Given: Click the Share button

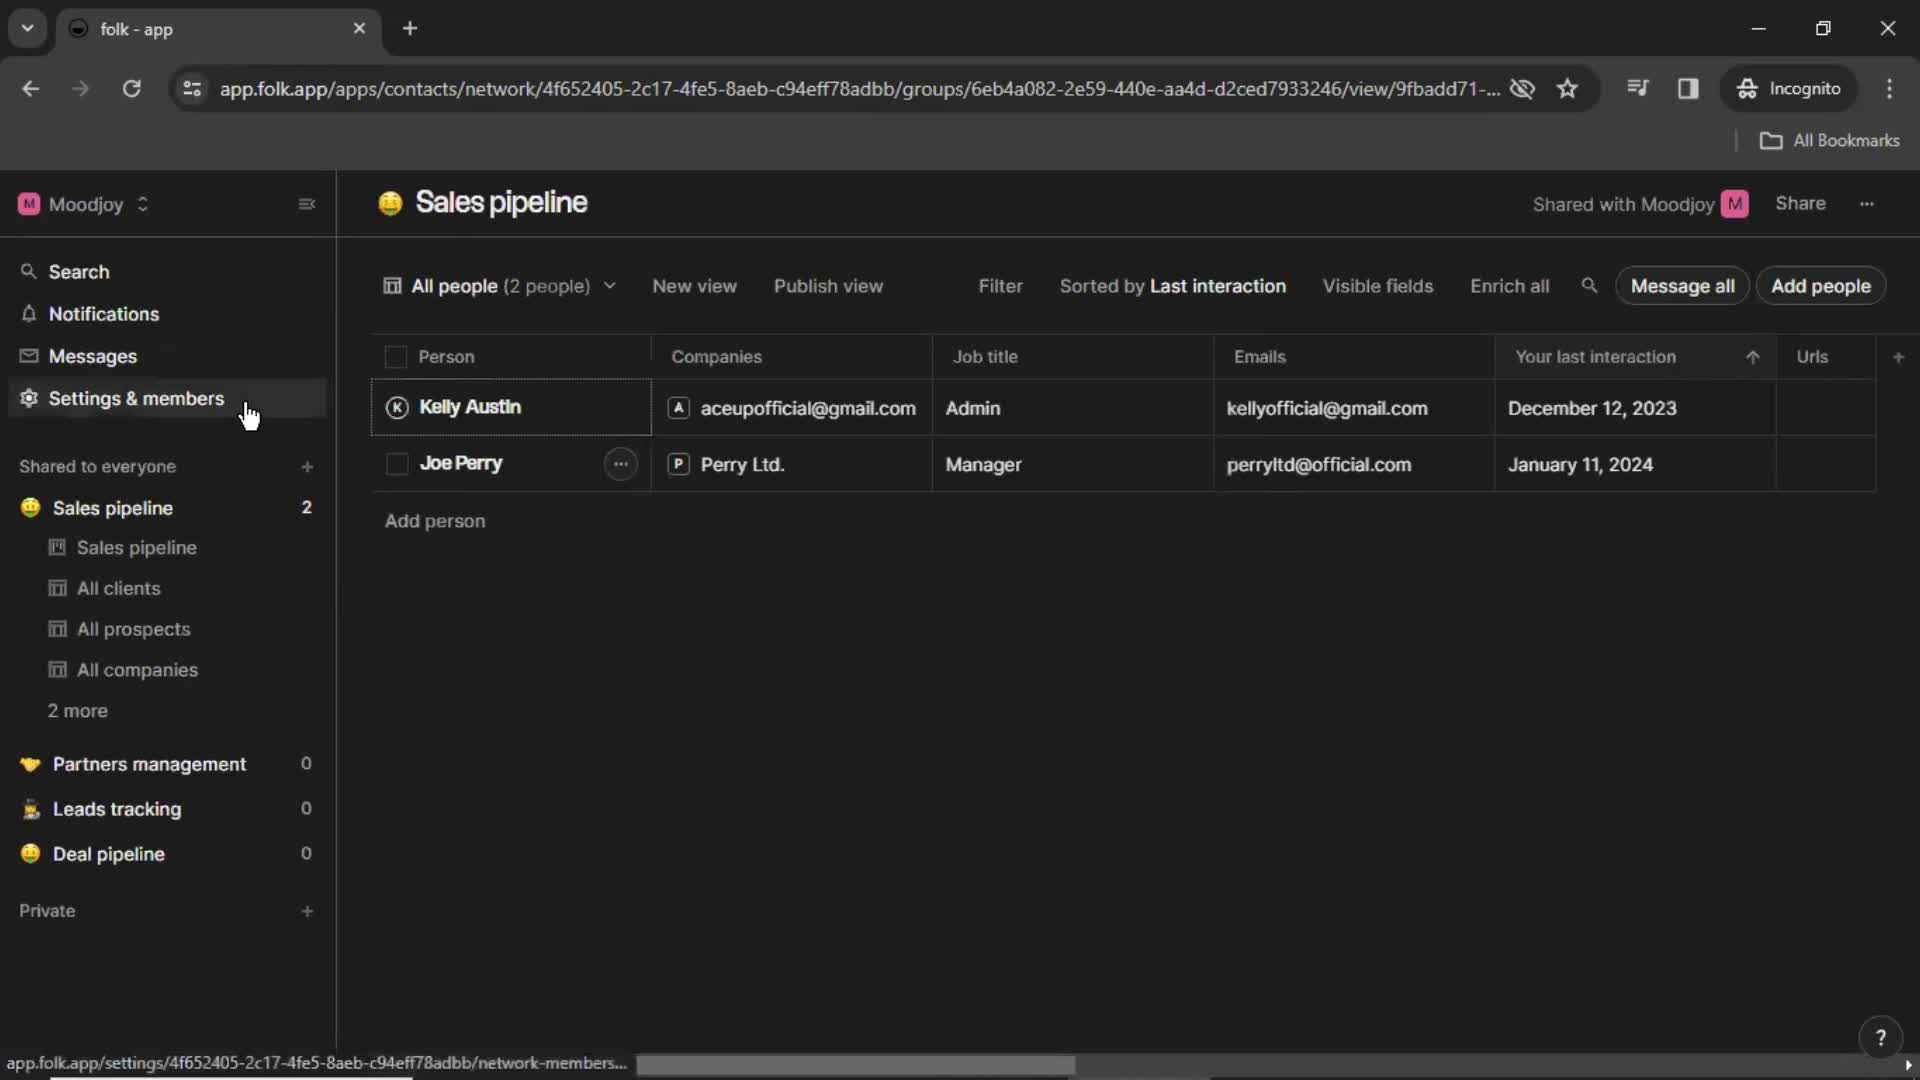Looking at the screenshot, I should click(1800, 202).
